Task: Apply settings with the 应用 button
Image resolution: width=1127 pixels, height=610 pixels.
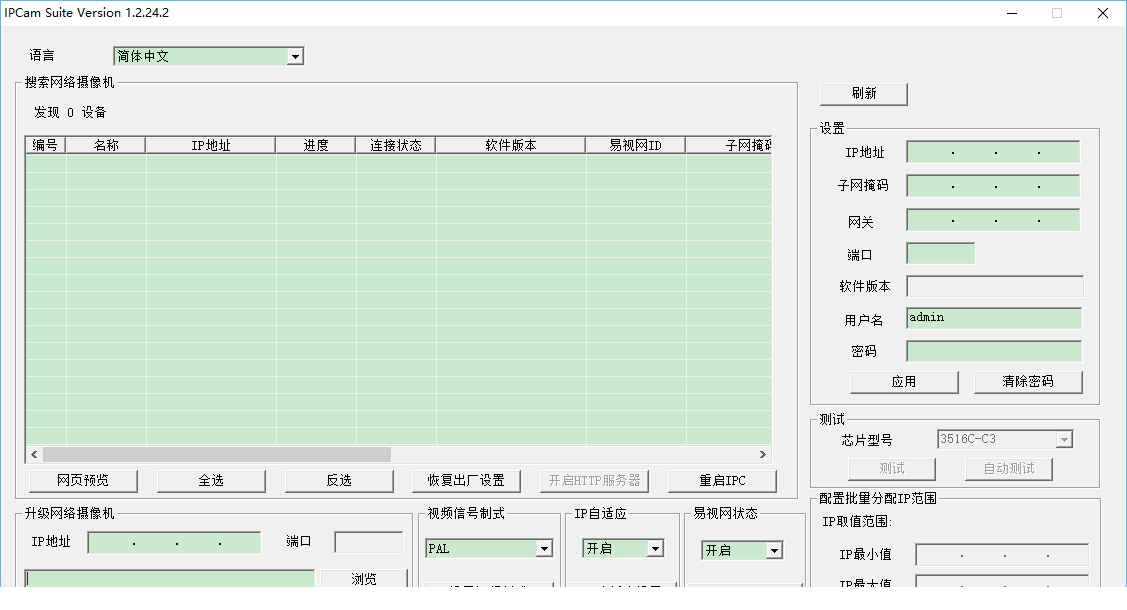Action: point(903,381)
